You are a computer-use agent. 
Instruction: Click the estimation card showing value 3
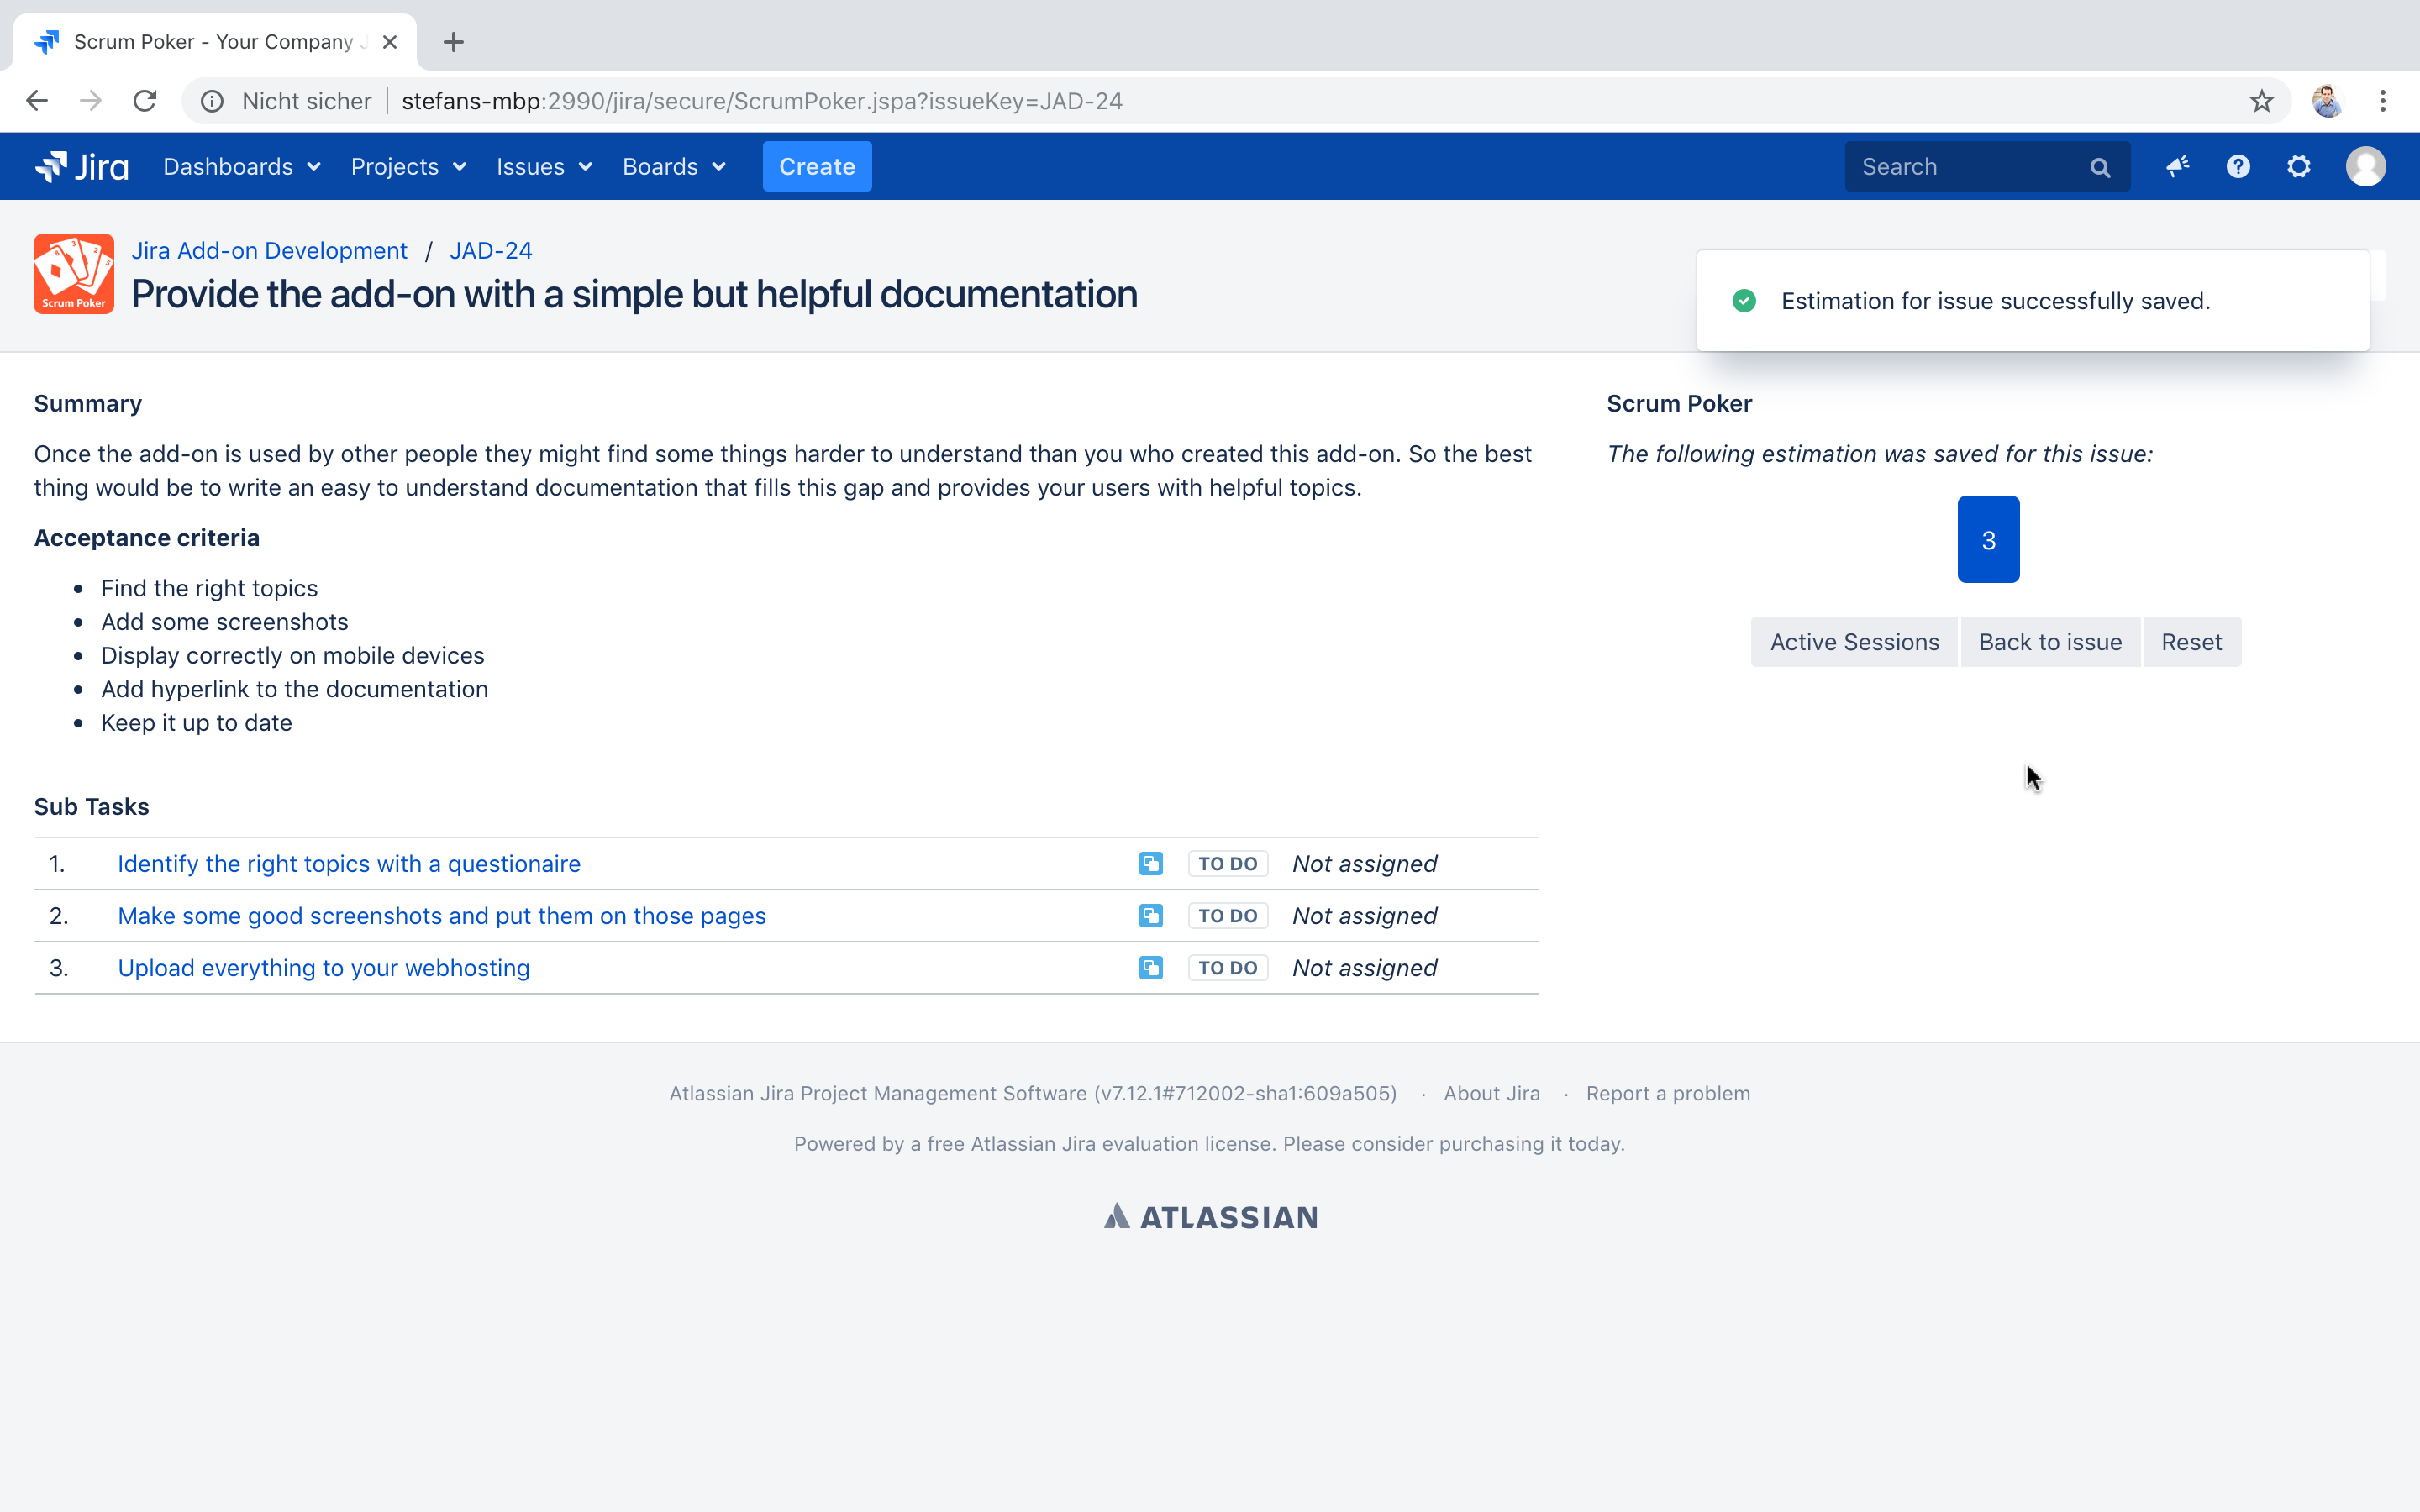1986,538
